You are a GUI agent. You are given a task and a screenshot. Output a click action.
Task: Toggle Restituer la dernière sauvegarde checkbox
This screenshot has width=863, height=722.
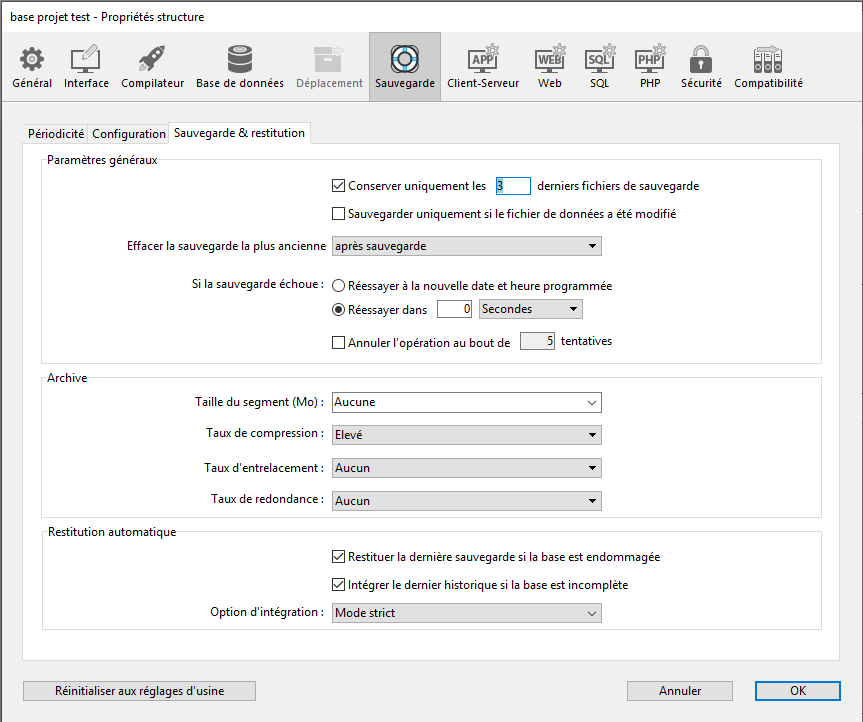[x=338, y=557]
